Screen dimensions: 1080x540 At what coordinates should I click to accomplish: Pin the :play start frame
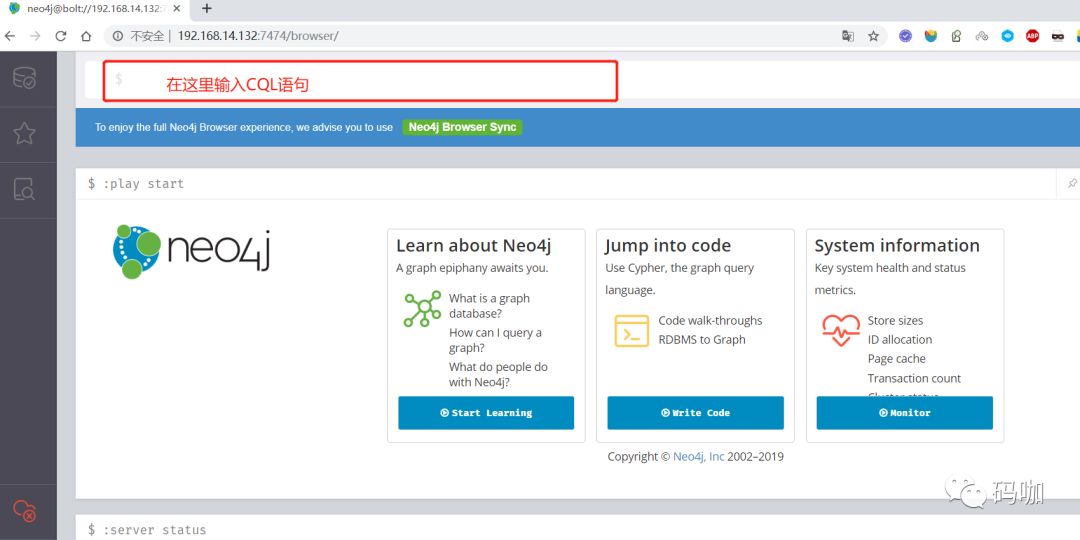tap(1072, 184)
